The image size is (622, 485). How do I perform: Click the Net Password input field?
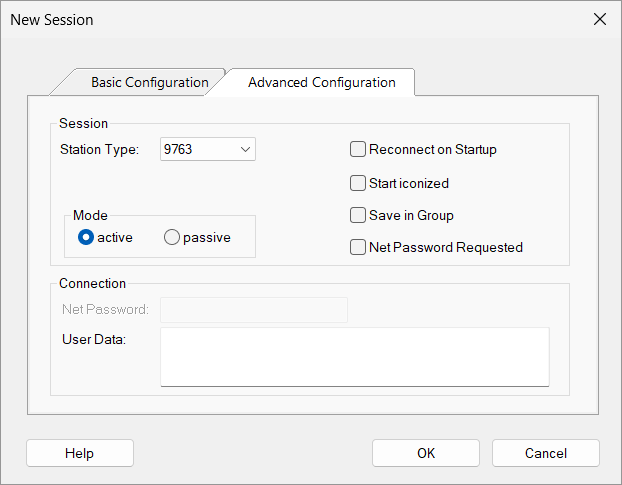254,310
